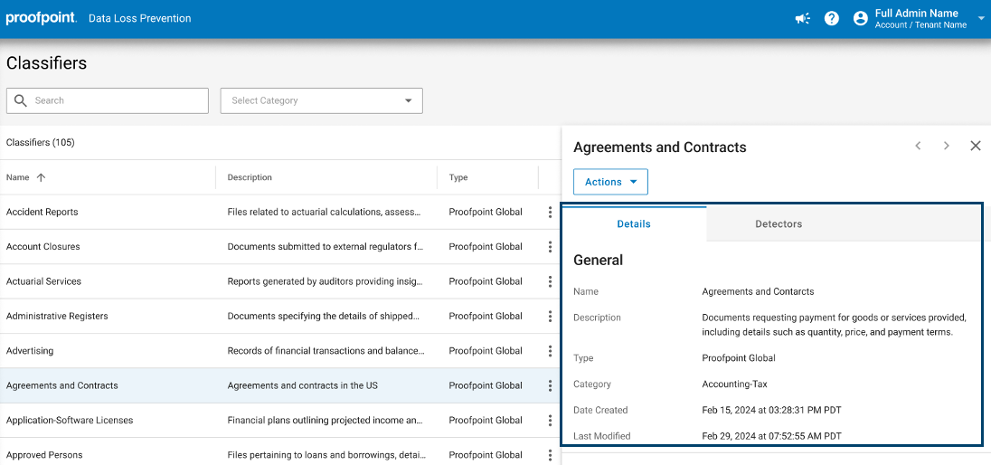Click the Proofpoint logo
Viewport: 992px width, 466px height.
(x=41, y=18)
